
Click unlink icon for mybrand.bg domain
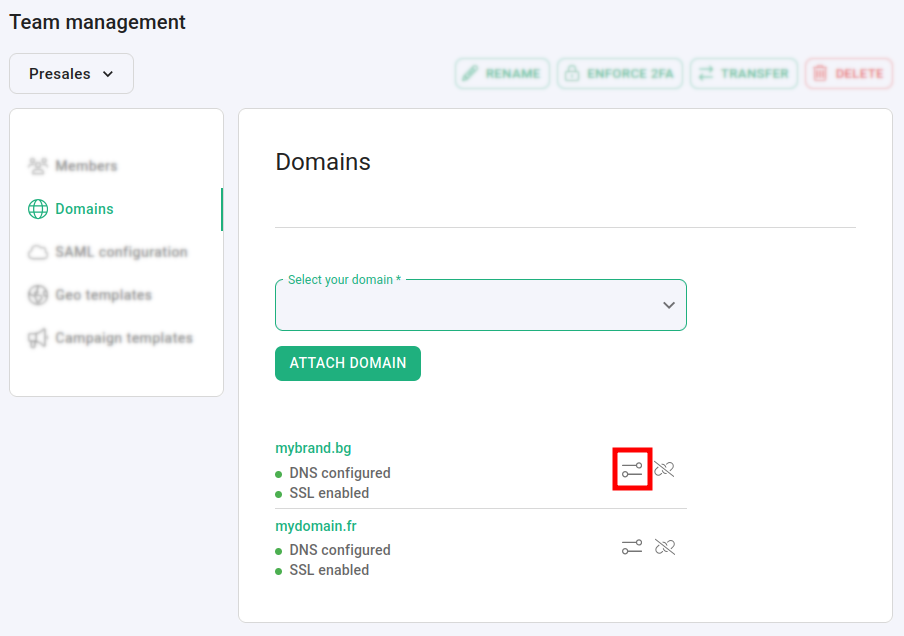(664, 469)
